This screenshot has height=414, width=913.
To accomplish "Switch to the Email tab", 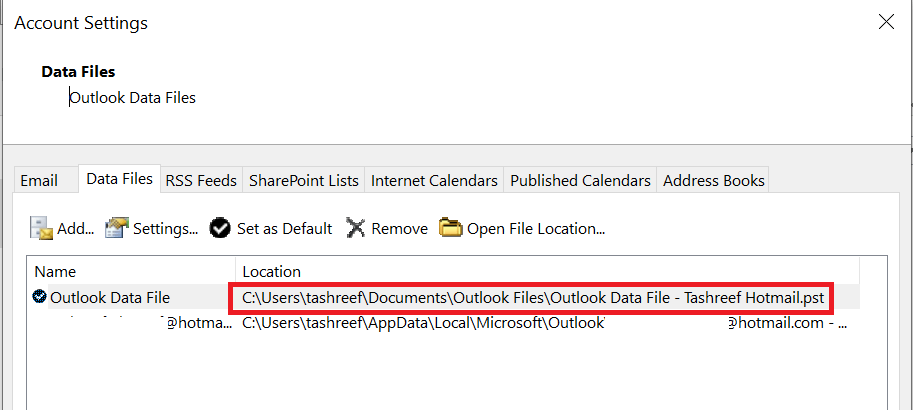I will [39, 181].
